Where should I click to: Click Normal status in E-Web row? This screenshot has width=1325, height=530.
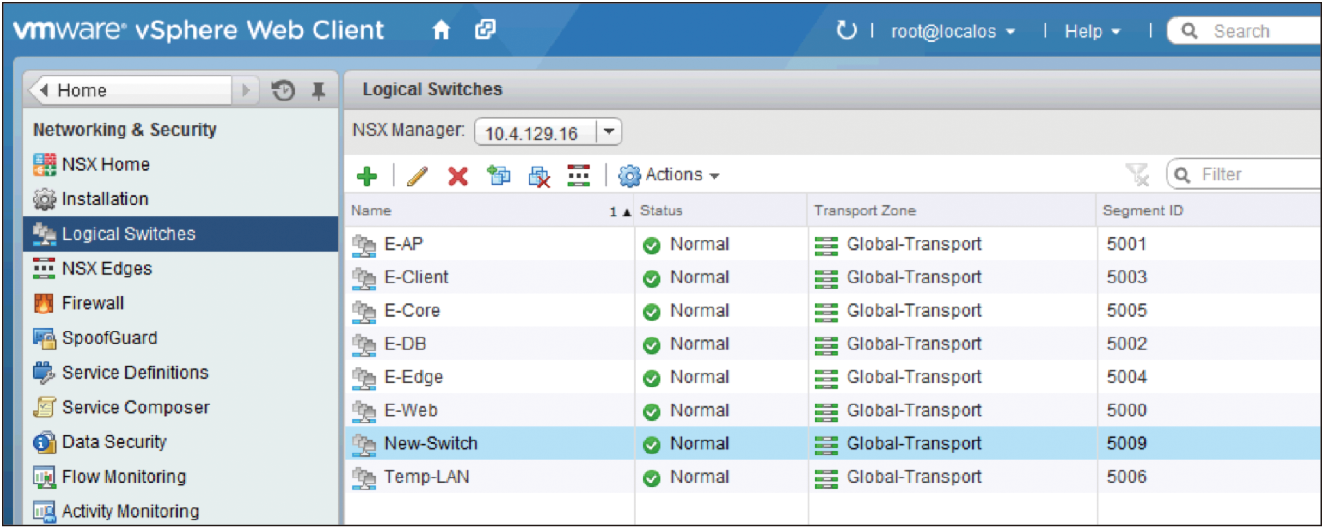coord(699,410)
